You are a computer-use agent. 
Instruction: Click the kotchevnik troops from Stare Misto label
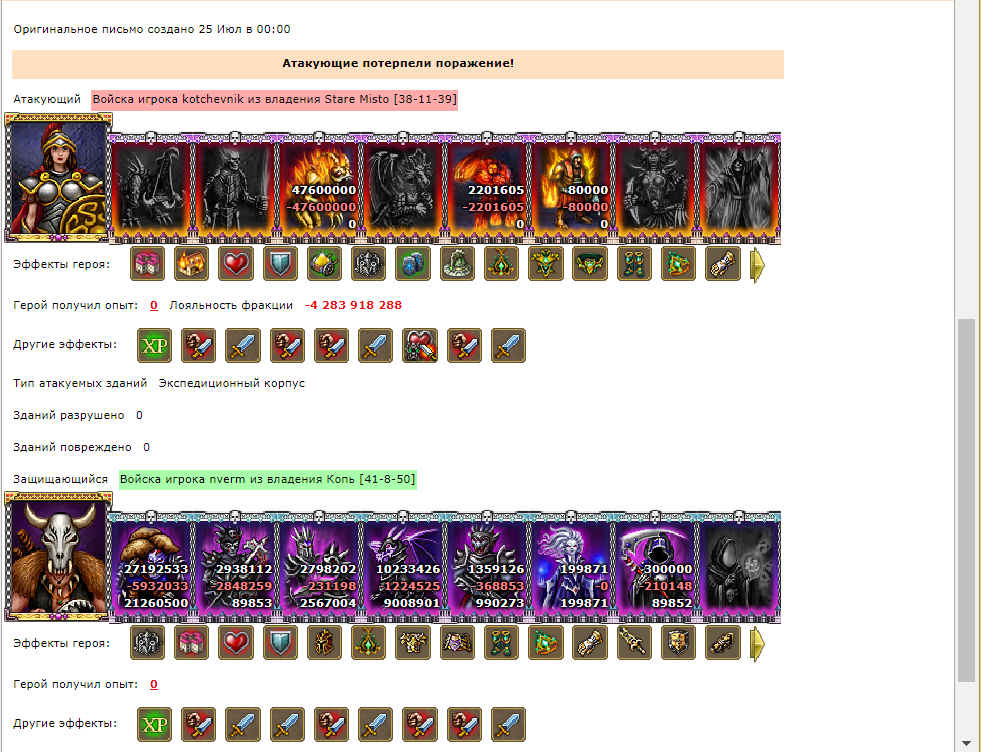[275, 99]
